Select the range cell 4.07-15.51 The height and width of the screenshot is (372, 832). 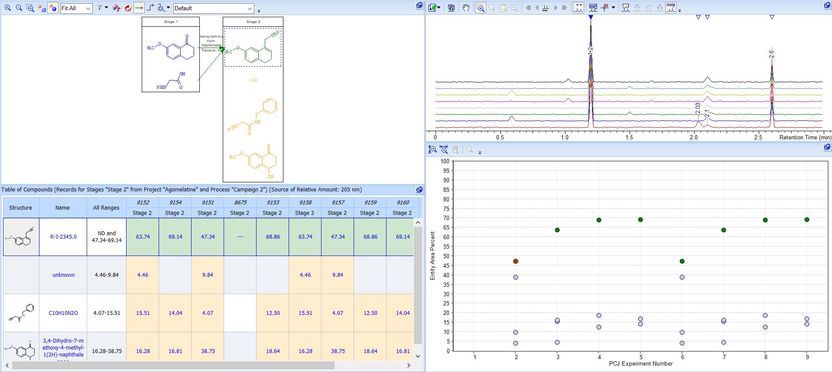(106, 313)
